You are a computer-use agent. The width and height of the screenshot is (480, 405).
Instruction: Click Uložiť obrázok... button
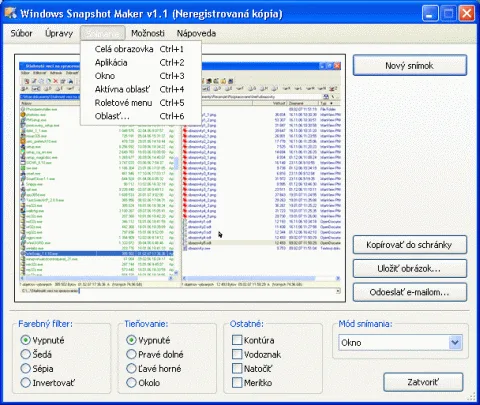point(410,269)
